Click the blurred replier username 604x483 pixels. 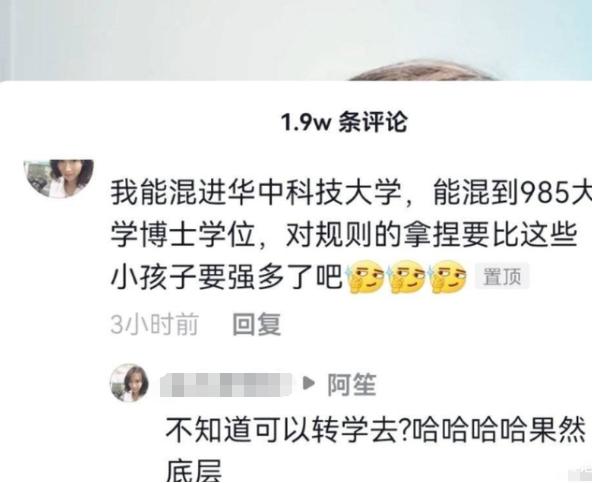point(226,384)
